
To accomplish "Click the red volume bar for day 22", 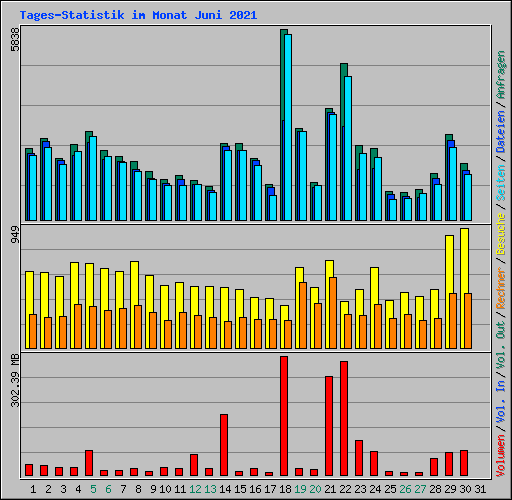I will pyautogui.click(x=344, y=418).
